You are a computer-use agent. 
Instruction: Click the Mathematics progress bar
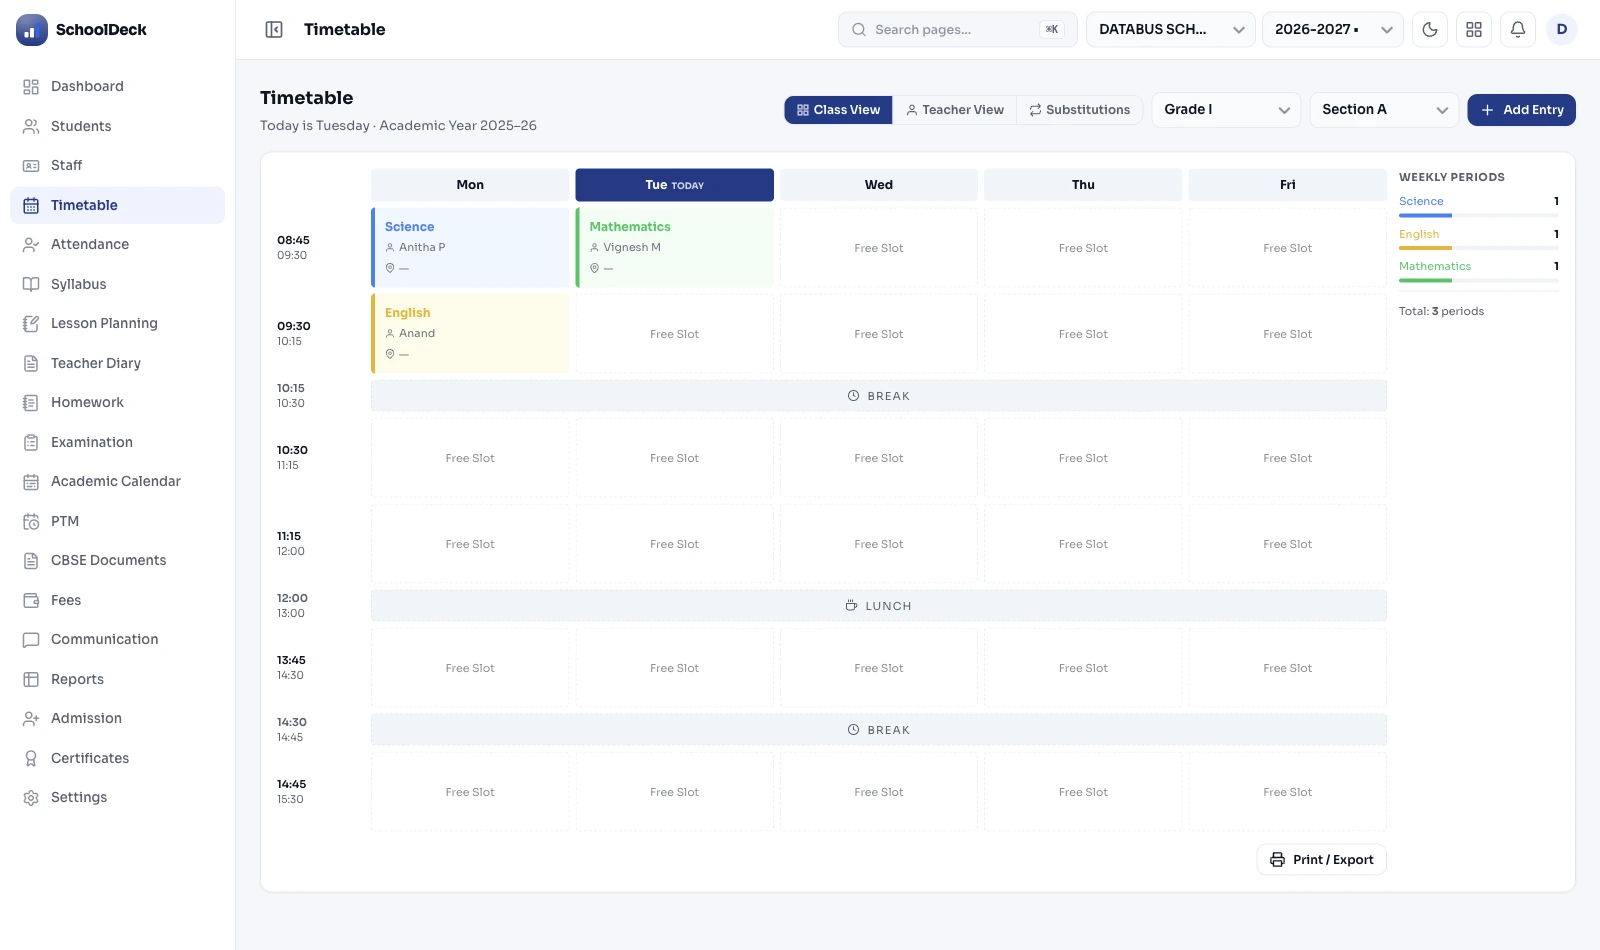(1479, 280)
